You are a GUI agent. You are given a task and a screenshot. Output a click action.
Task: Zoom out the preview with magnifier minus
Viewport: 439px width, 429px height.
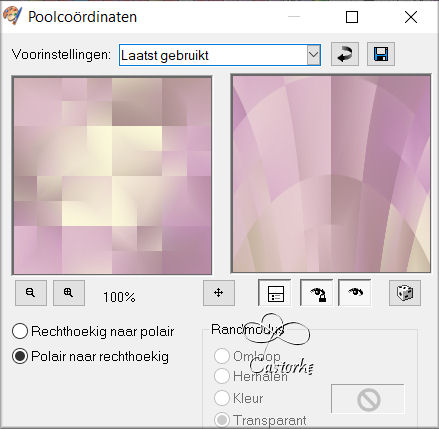(x=31, y=293)
